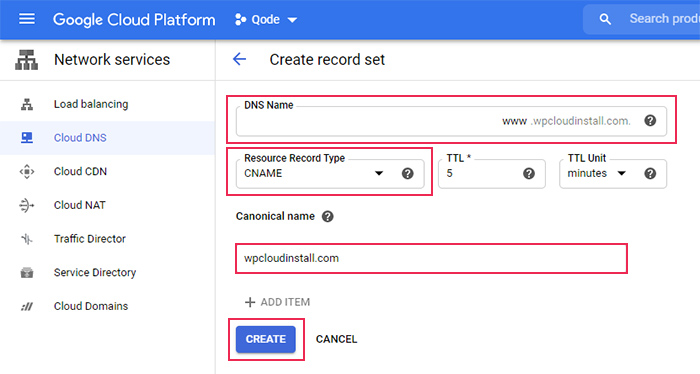Click the Network services icon

coord(26,60)
